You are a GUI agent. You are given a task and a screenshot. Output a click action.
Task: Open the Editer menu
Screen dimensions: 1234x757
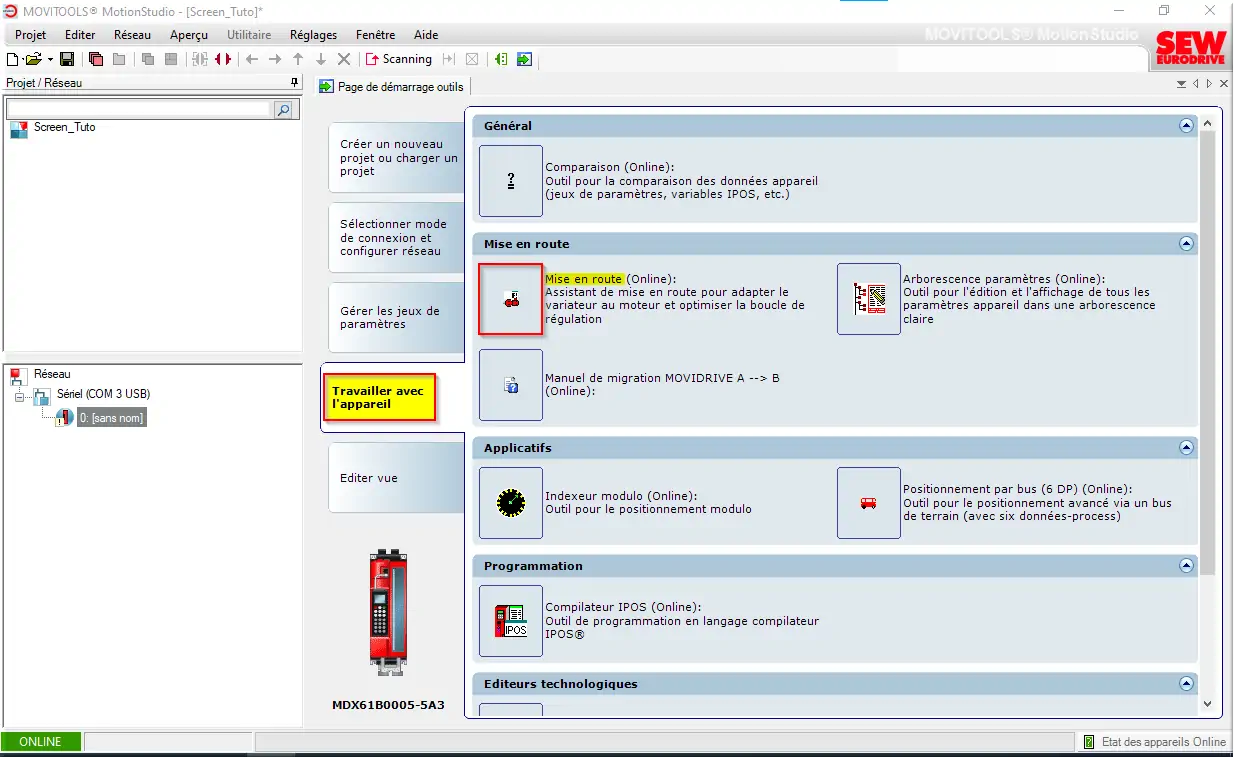pos(80,35)
